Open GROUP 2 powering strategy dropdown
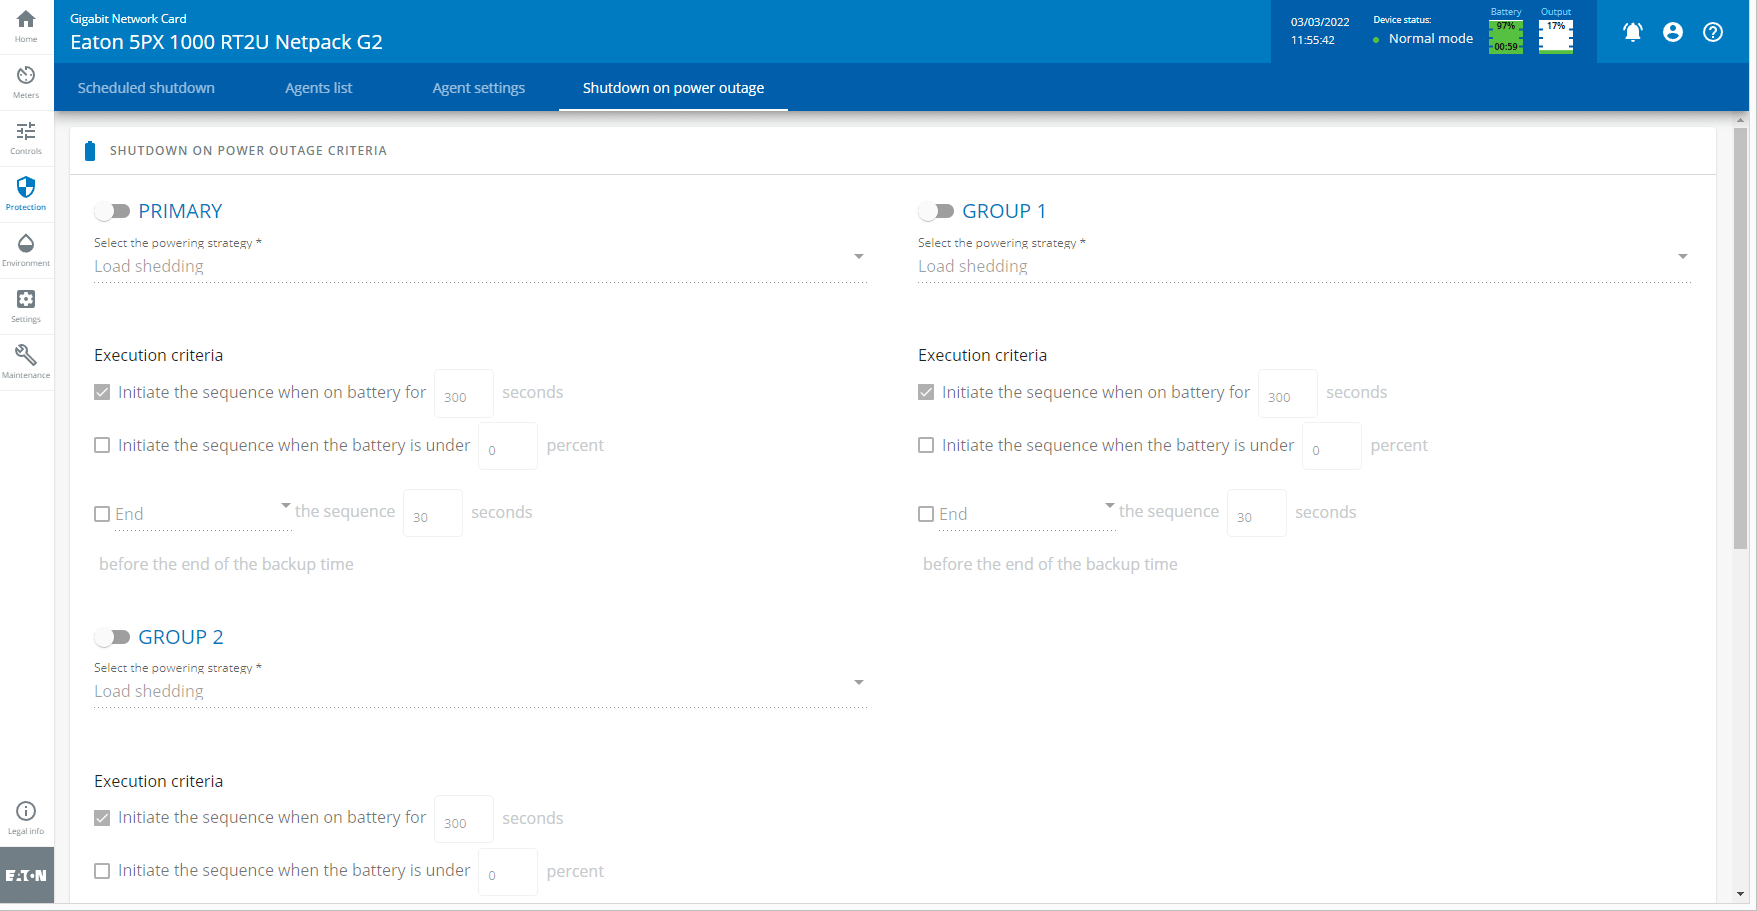Image resolution: width=1757 pixels, height=911 pixels. pyautogui.click(x=480, y=691)
